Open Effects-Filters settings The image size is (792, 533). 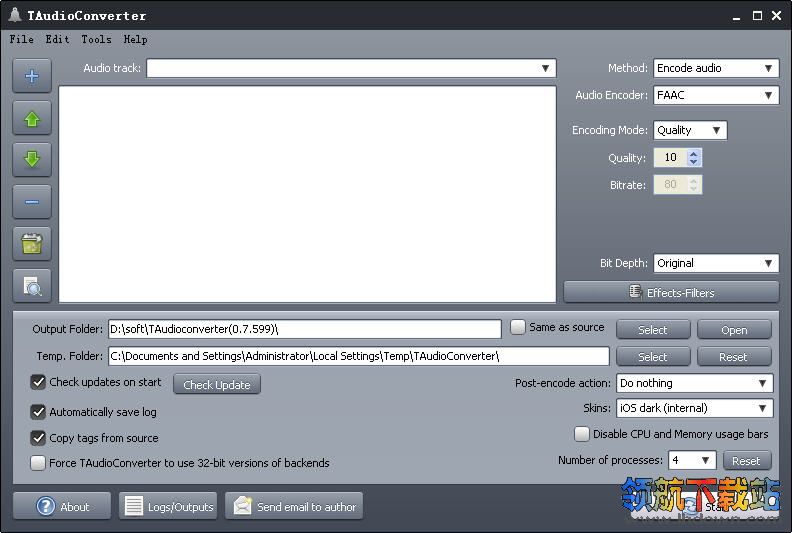671,293
